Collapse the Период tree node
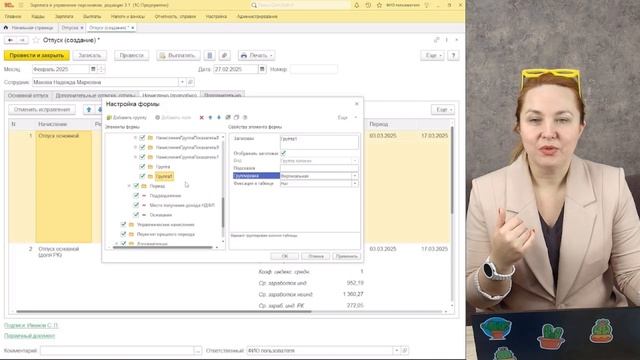 click(129, 186)
